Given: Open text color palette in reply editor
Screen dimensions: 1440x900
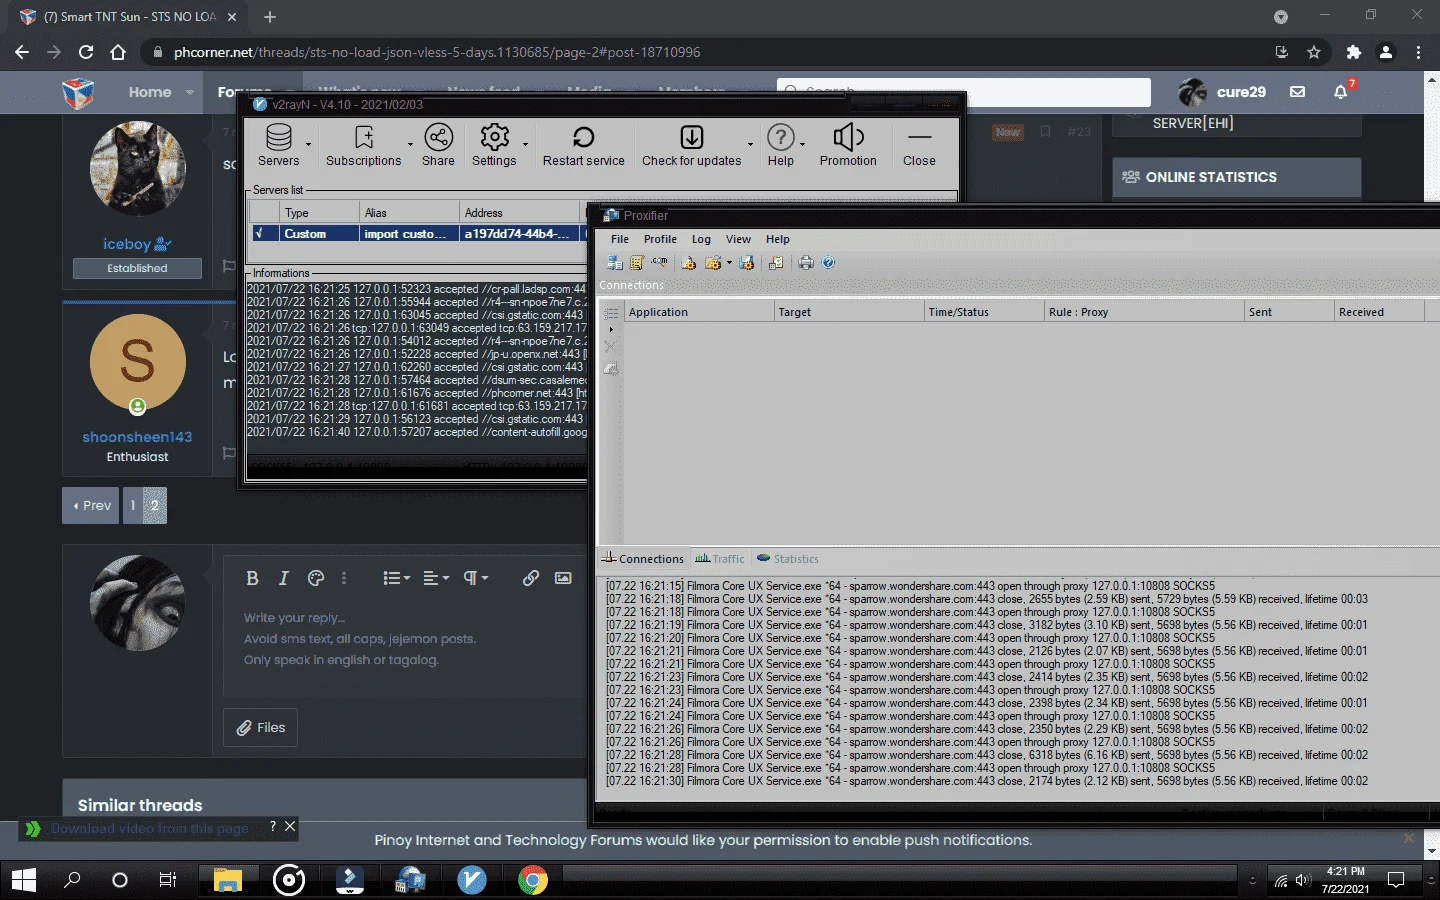Looking at the screenshot, I should [x=316, y=578].
